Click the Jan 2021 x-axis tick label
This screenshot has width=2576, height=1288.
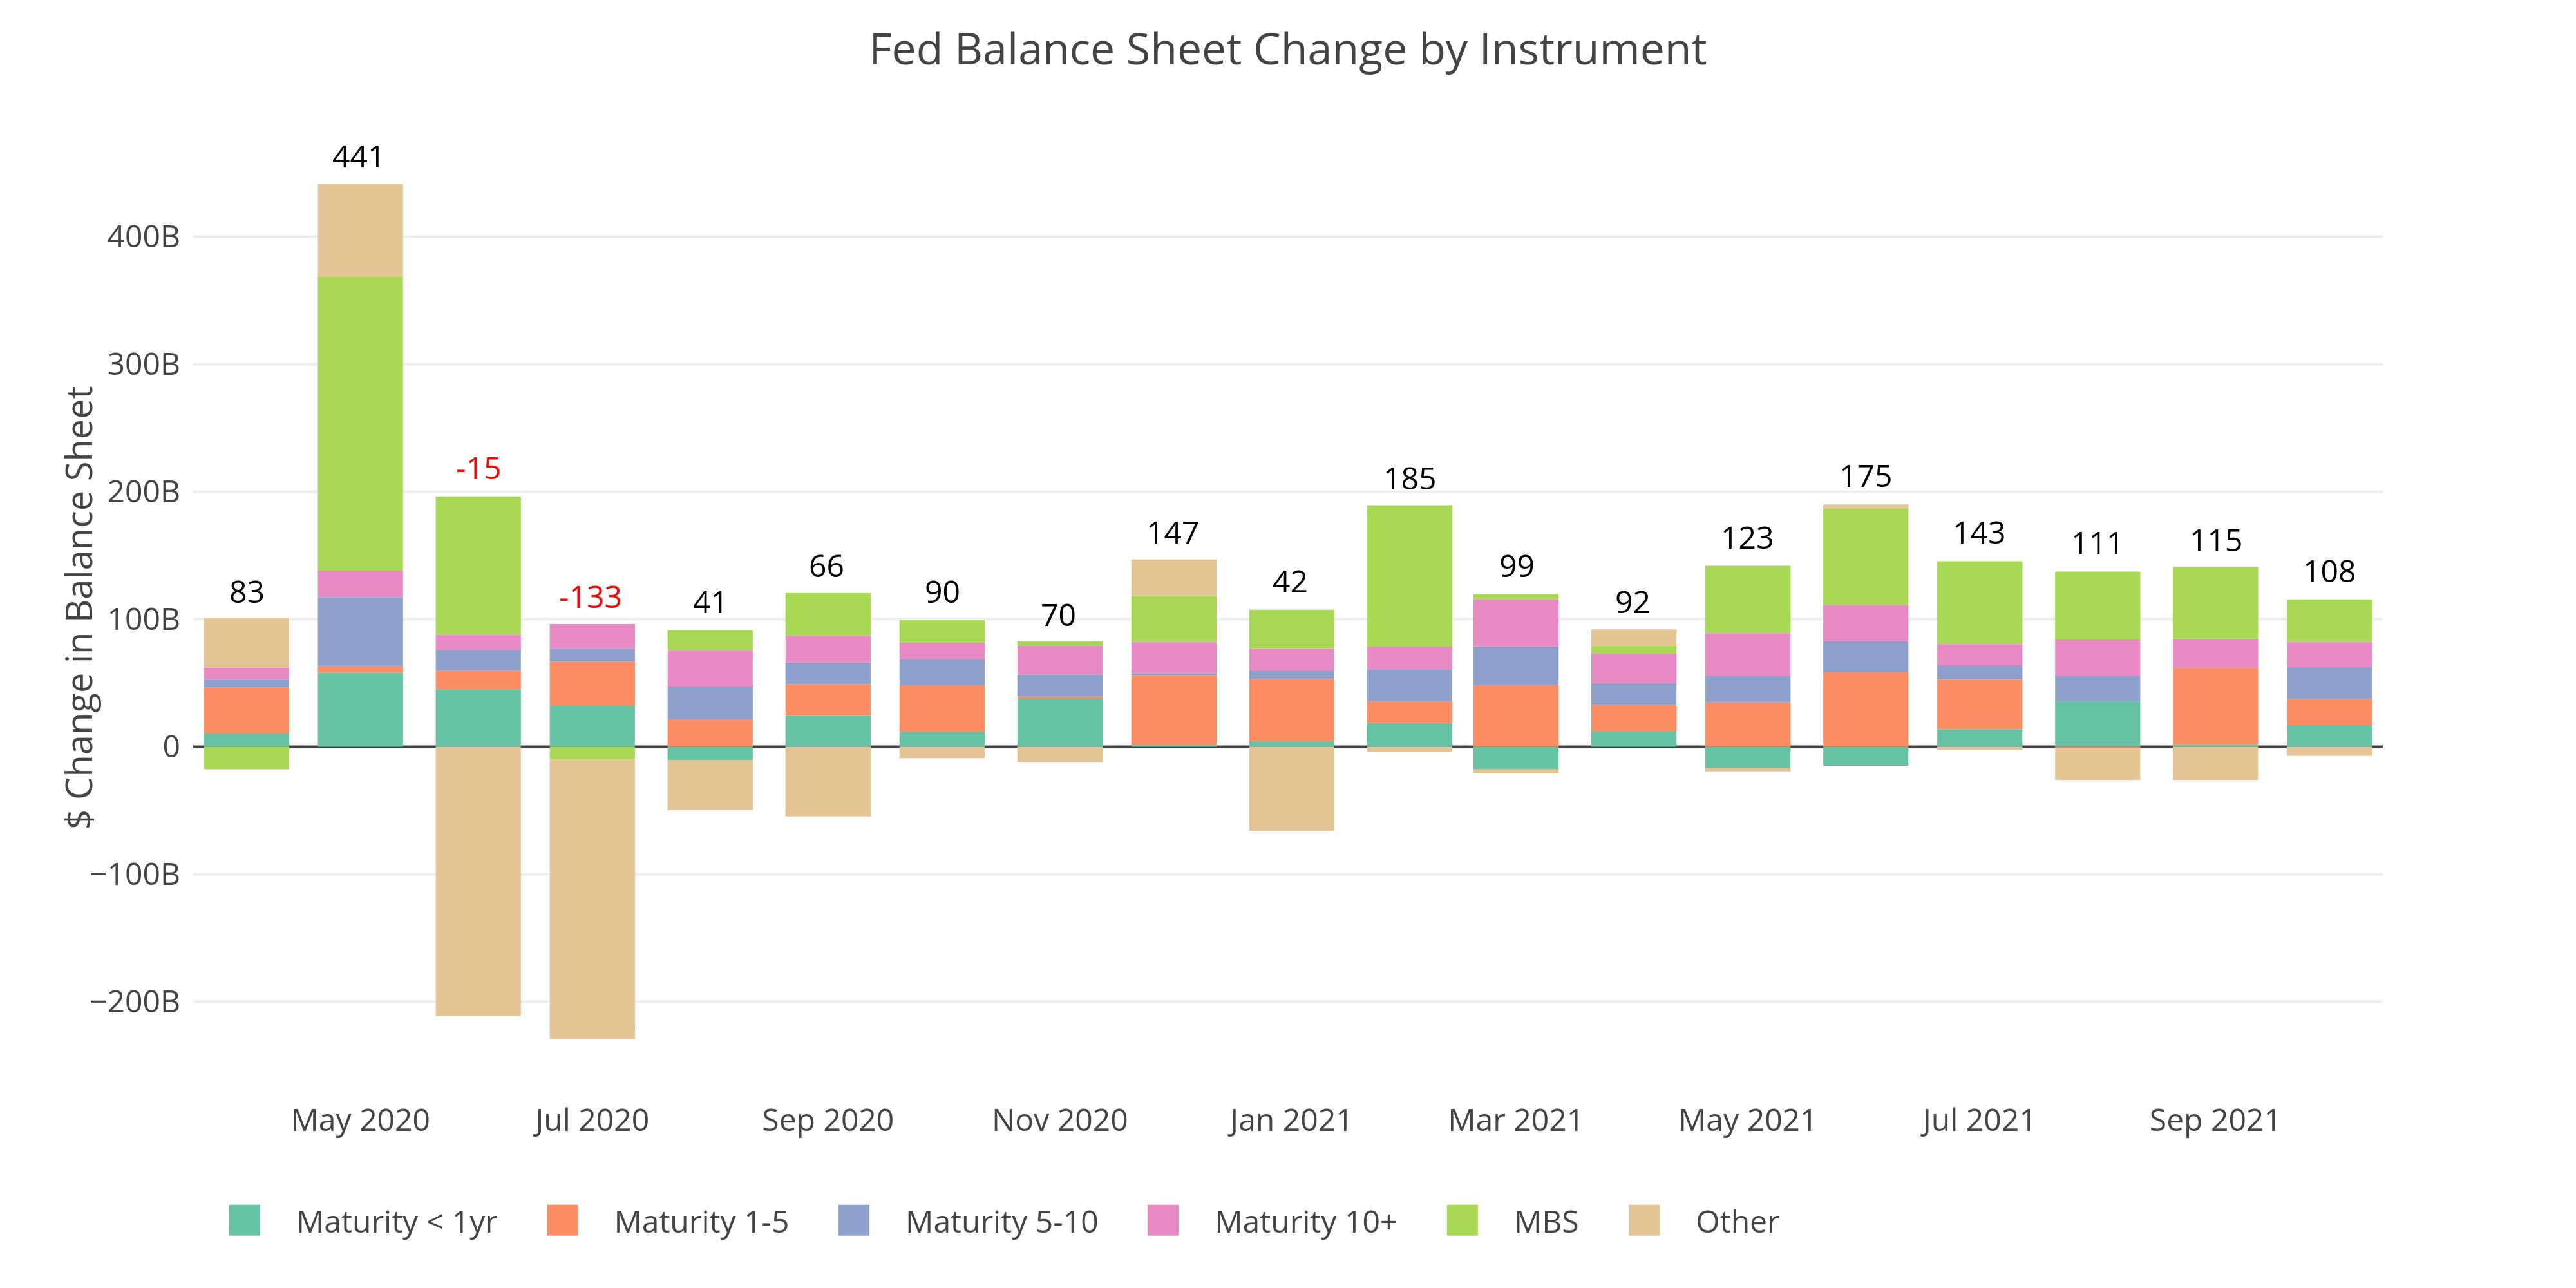click(x=1290, y=1120)
